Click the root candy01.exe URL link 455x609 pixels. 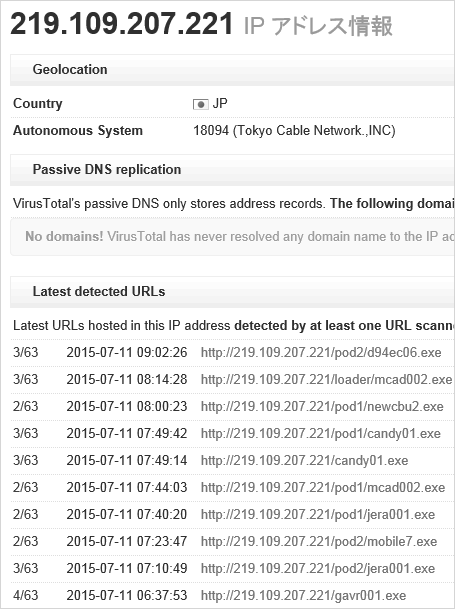point(304,460)
